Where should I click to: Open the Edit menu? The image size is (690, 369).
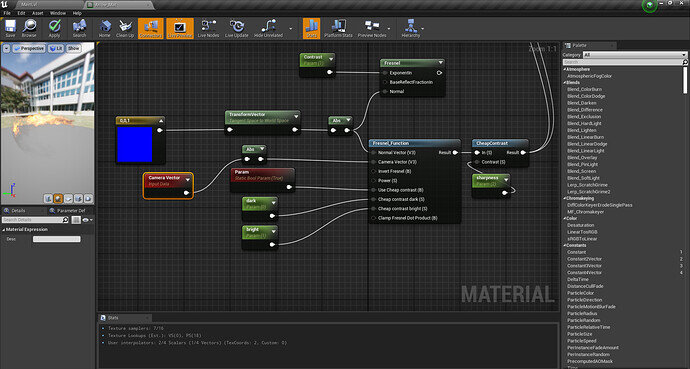click(x=21, y=13)
